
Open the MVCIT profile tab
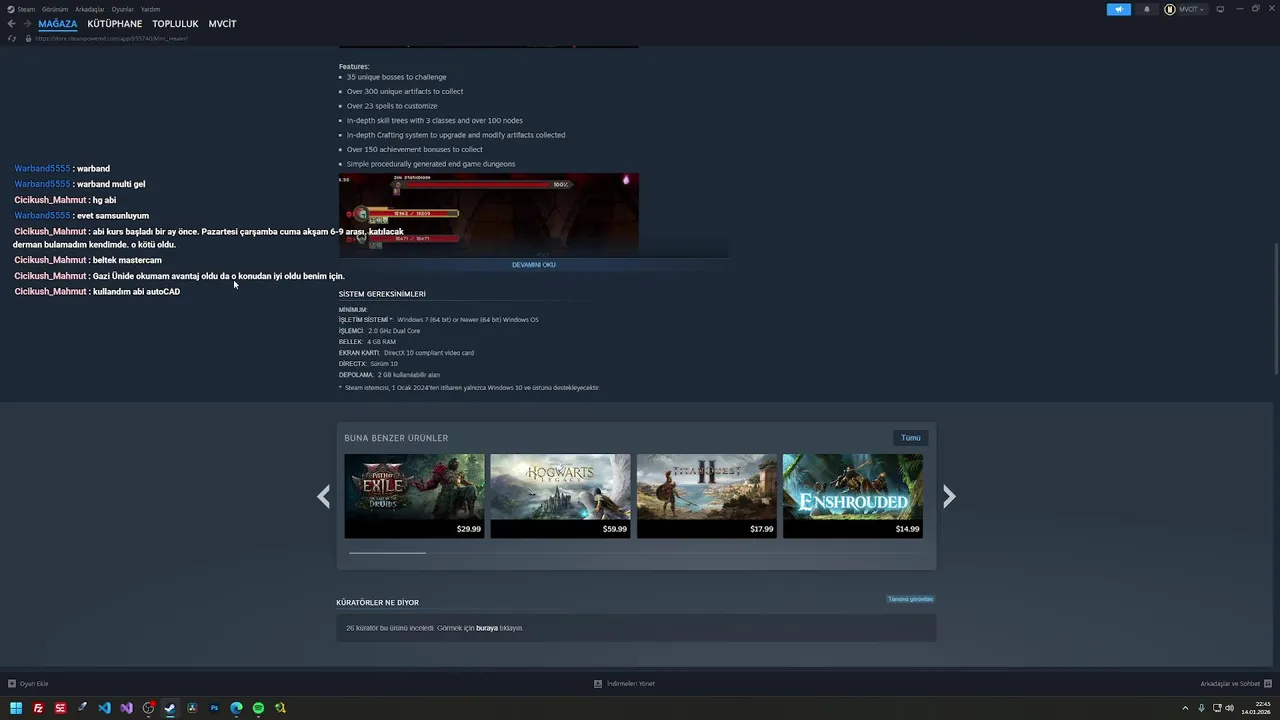222,24
